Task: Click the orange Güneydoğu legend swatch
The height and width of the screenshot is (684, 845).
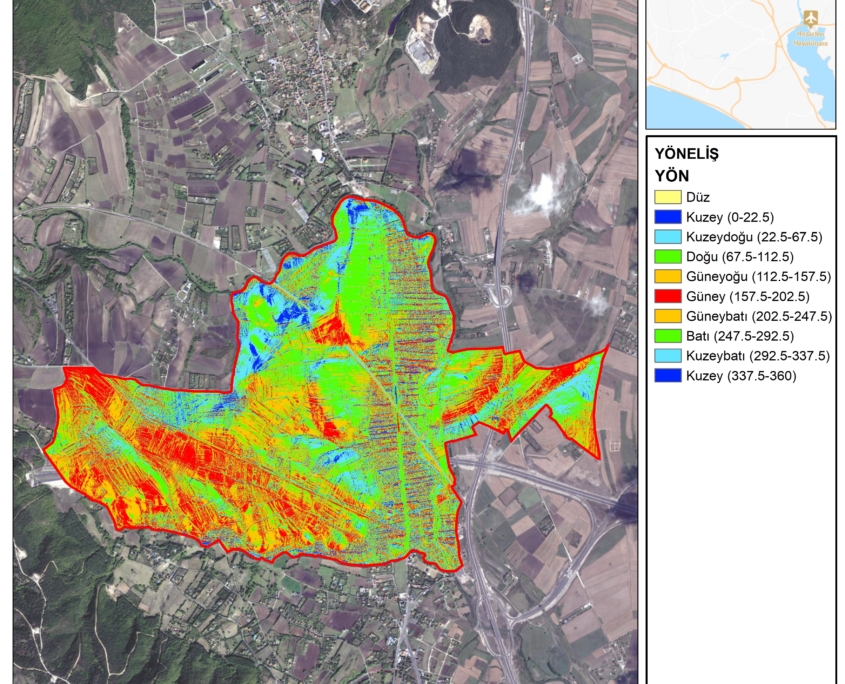Action: pos(667,276)
